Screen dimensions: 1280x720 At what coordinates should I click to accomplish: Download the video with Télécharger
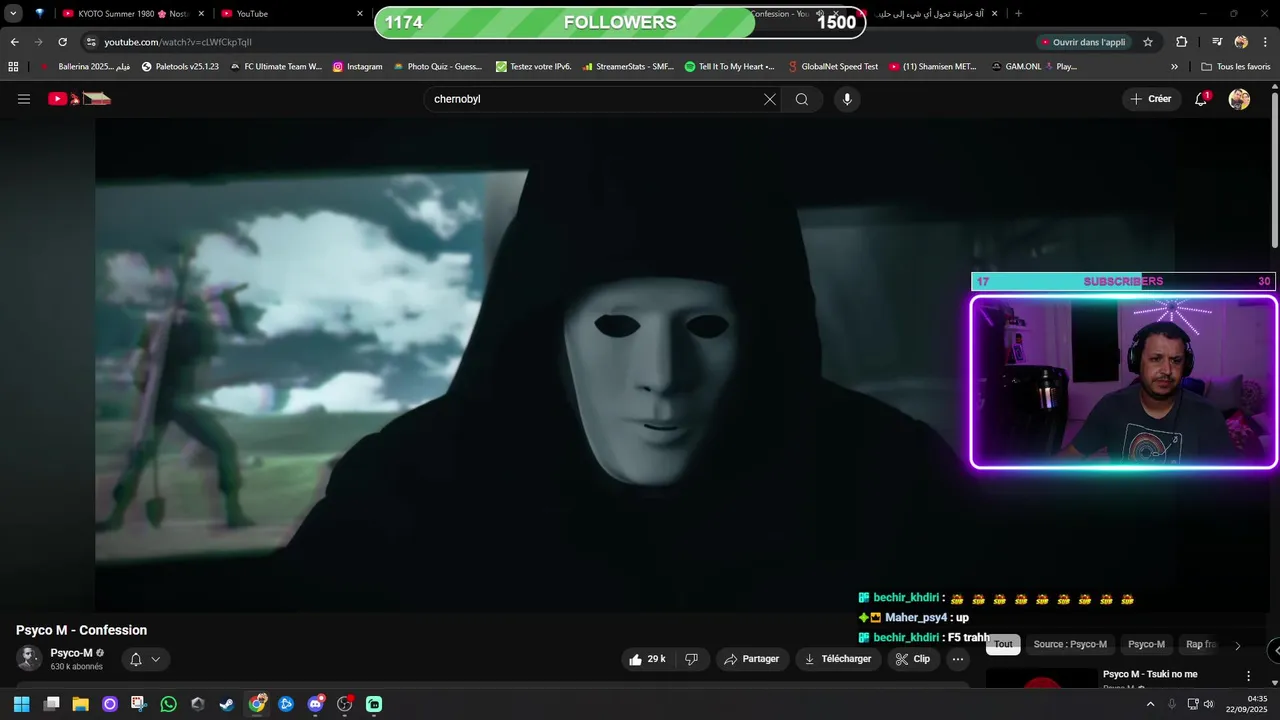pyautogui.click(x=838, y=659)
